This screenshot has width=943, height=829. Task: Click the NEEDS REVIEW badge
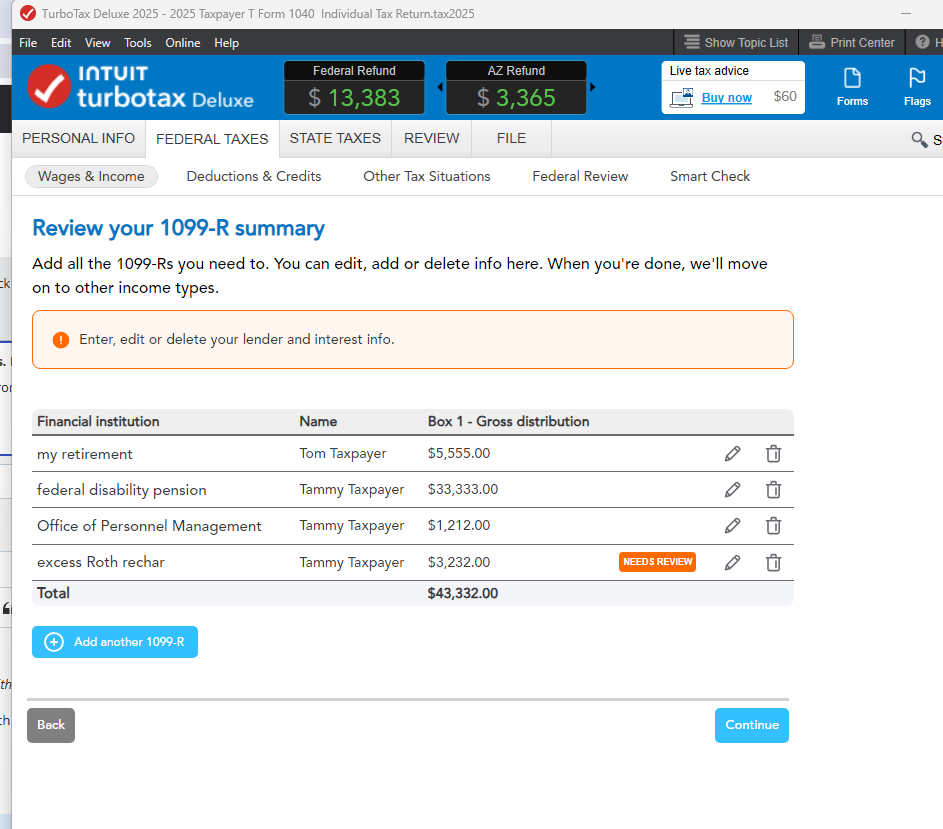(x=657, y=562)
